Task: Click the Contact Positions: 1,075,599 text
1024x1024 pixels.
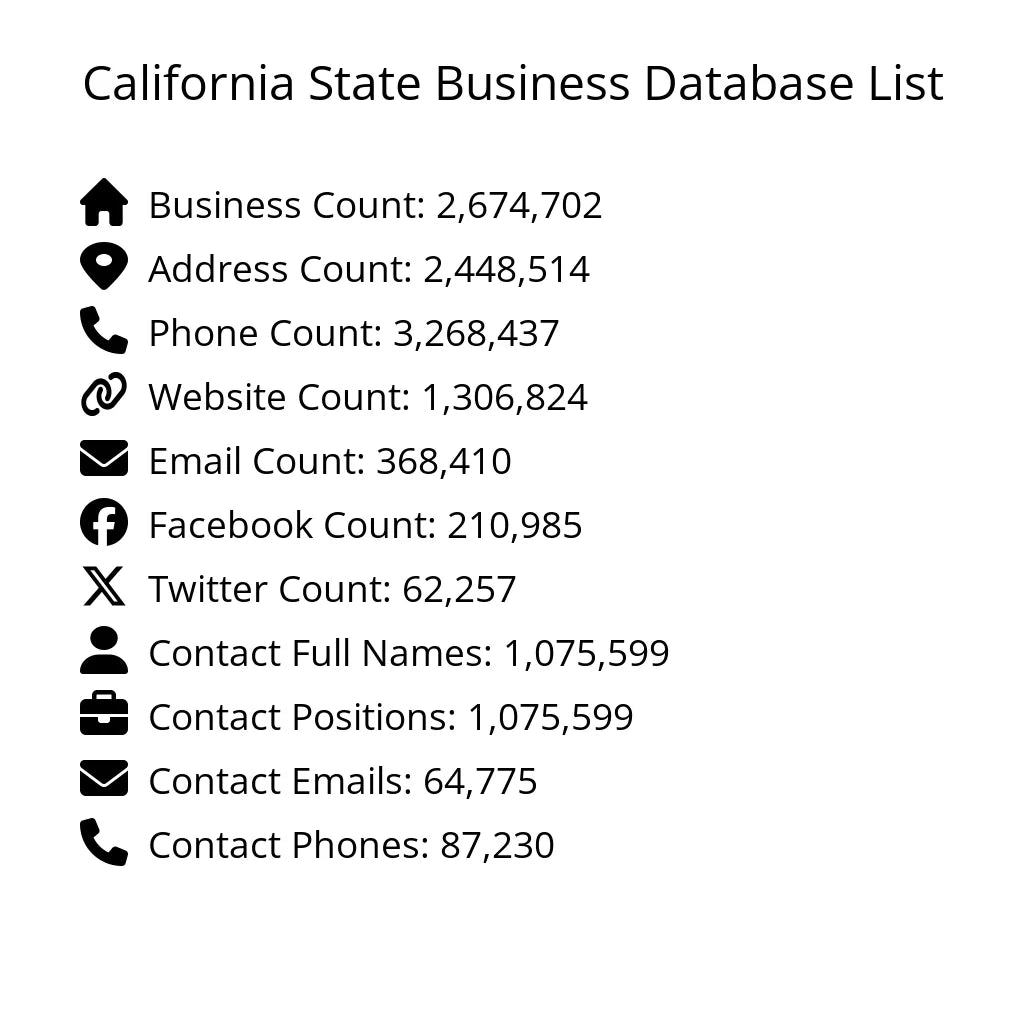Action: tap(390, 718)
